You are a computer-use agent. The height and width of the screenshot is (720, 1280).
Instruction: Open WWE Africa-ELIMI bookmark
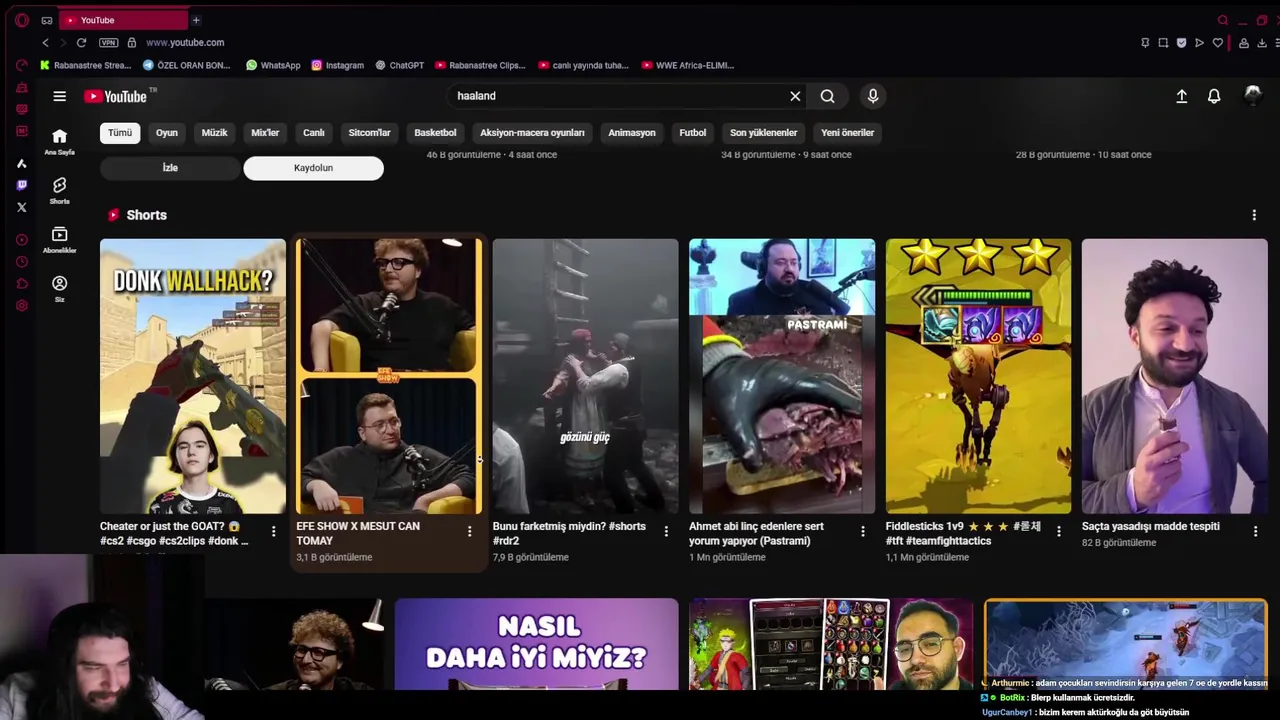(688, 65)
